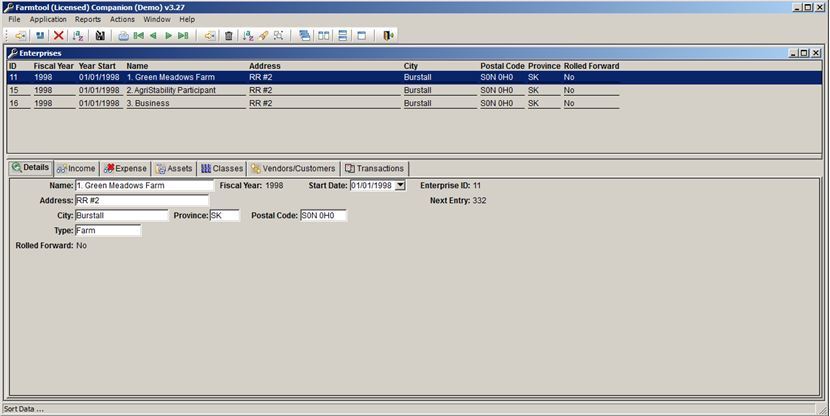Open the Classes tab
830x416 pixels.
point(222,168)
